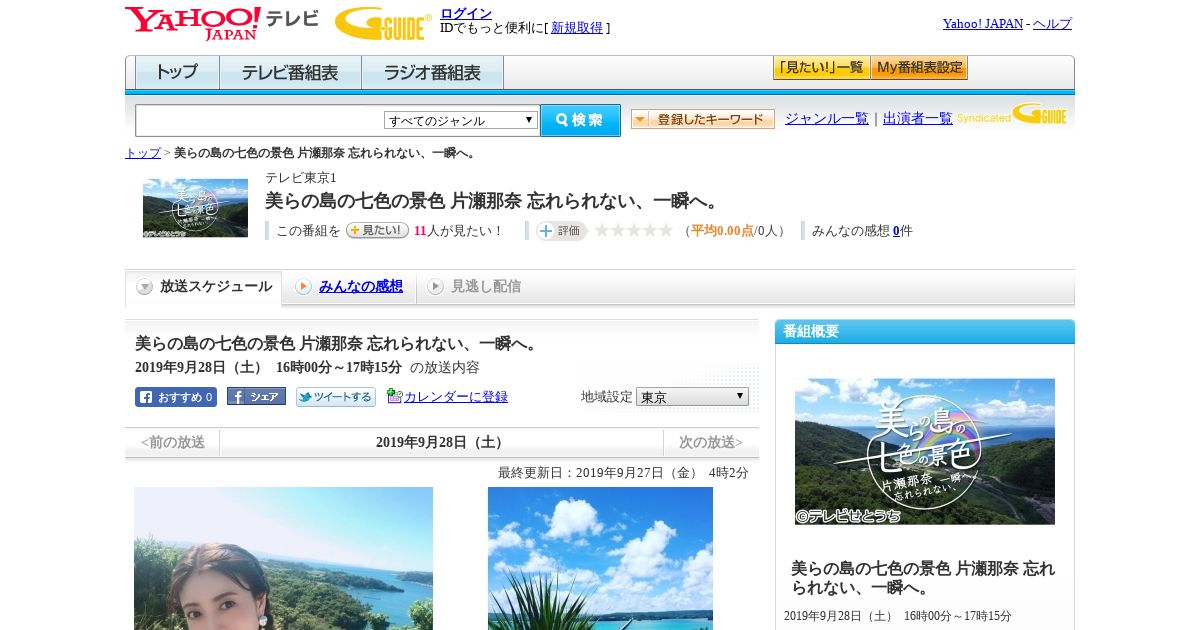Click the 最終更新日 timestamp text
This screenshot has height=630, width=1200.
point(623,473)
